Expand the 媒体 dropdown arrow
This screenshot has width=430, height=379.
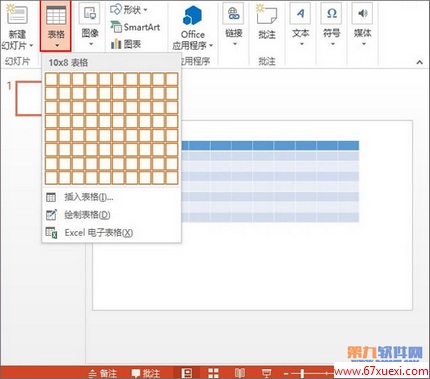click(363, 44)
